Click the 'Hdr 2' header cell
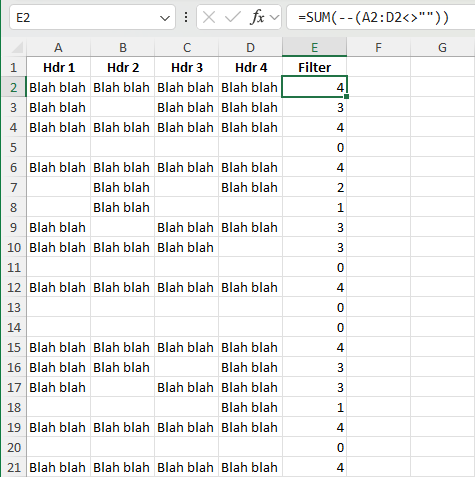Image resolution: width=475 pixels, height=477 pixels. tap(123, 67)
